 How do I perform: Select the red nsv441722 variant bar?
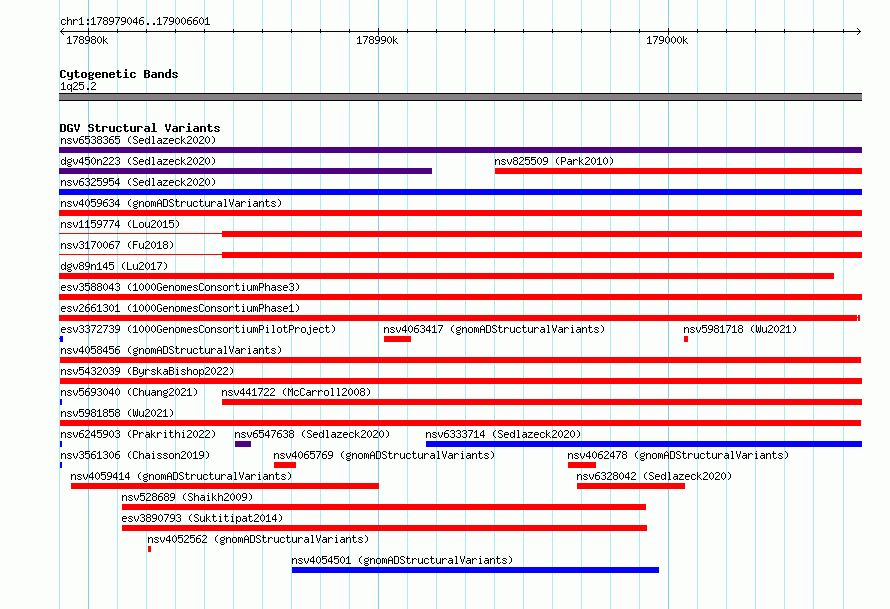pyautogui.click(x=542, y=402)
